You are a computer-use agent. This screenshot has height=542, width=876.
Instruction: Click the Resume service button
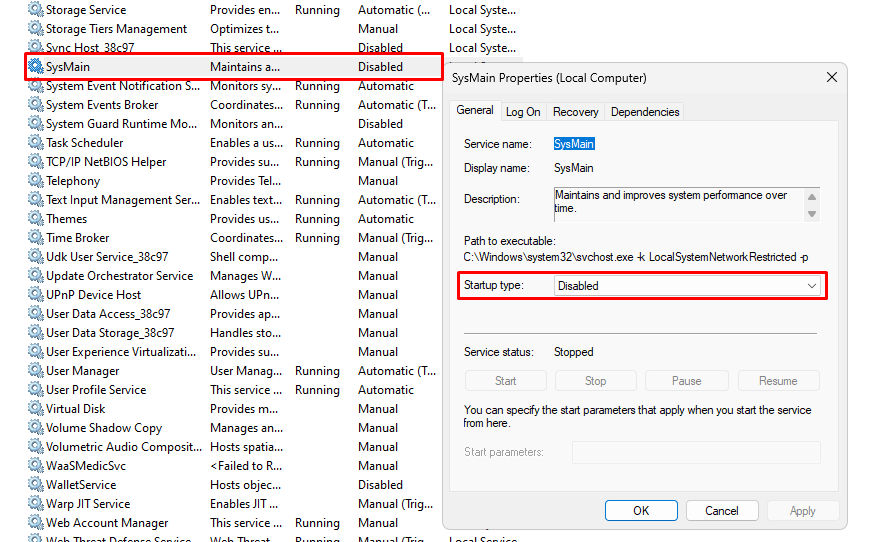click(778, 381)
